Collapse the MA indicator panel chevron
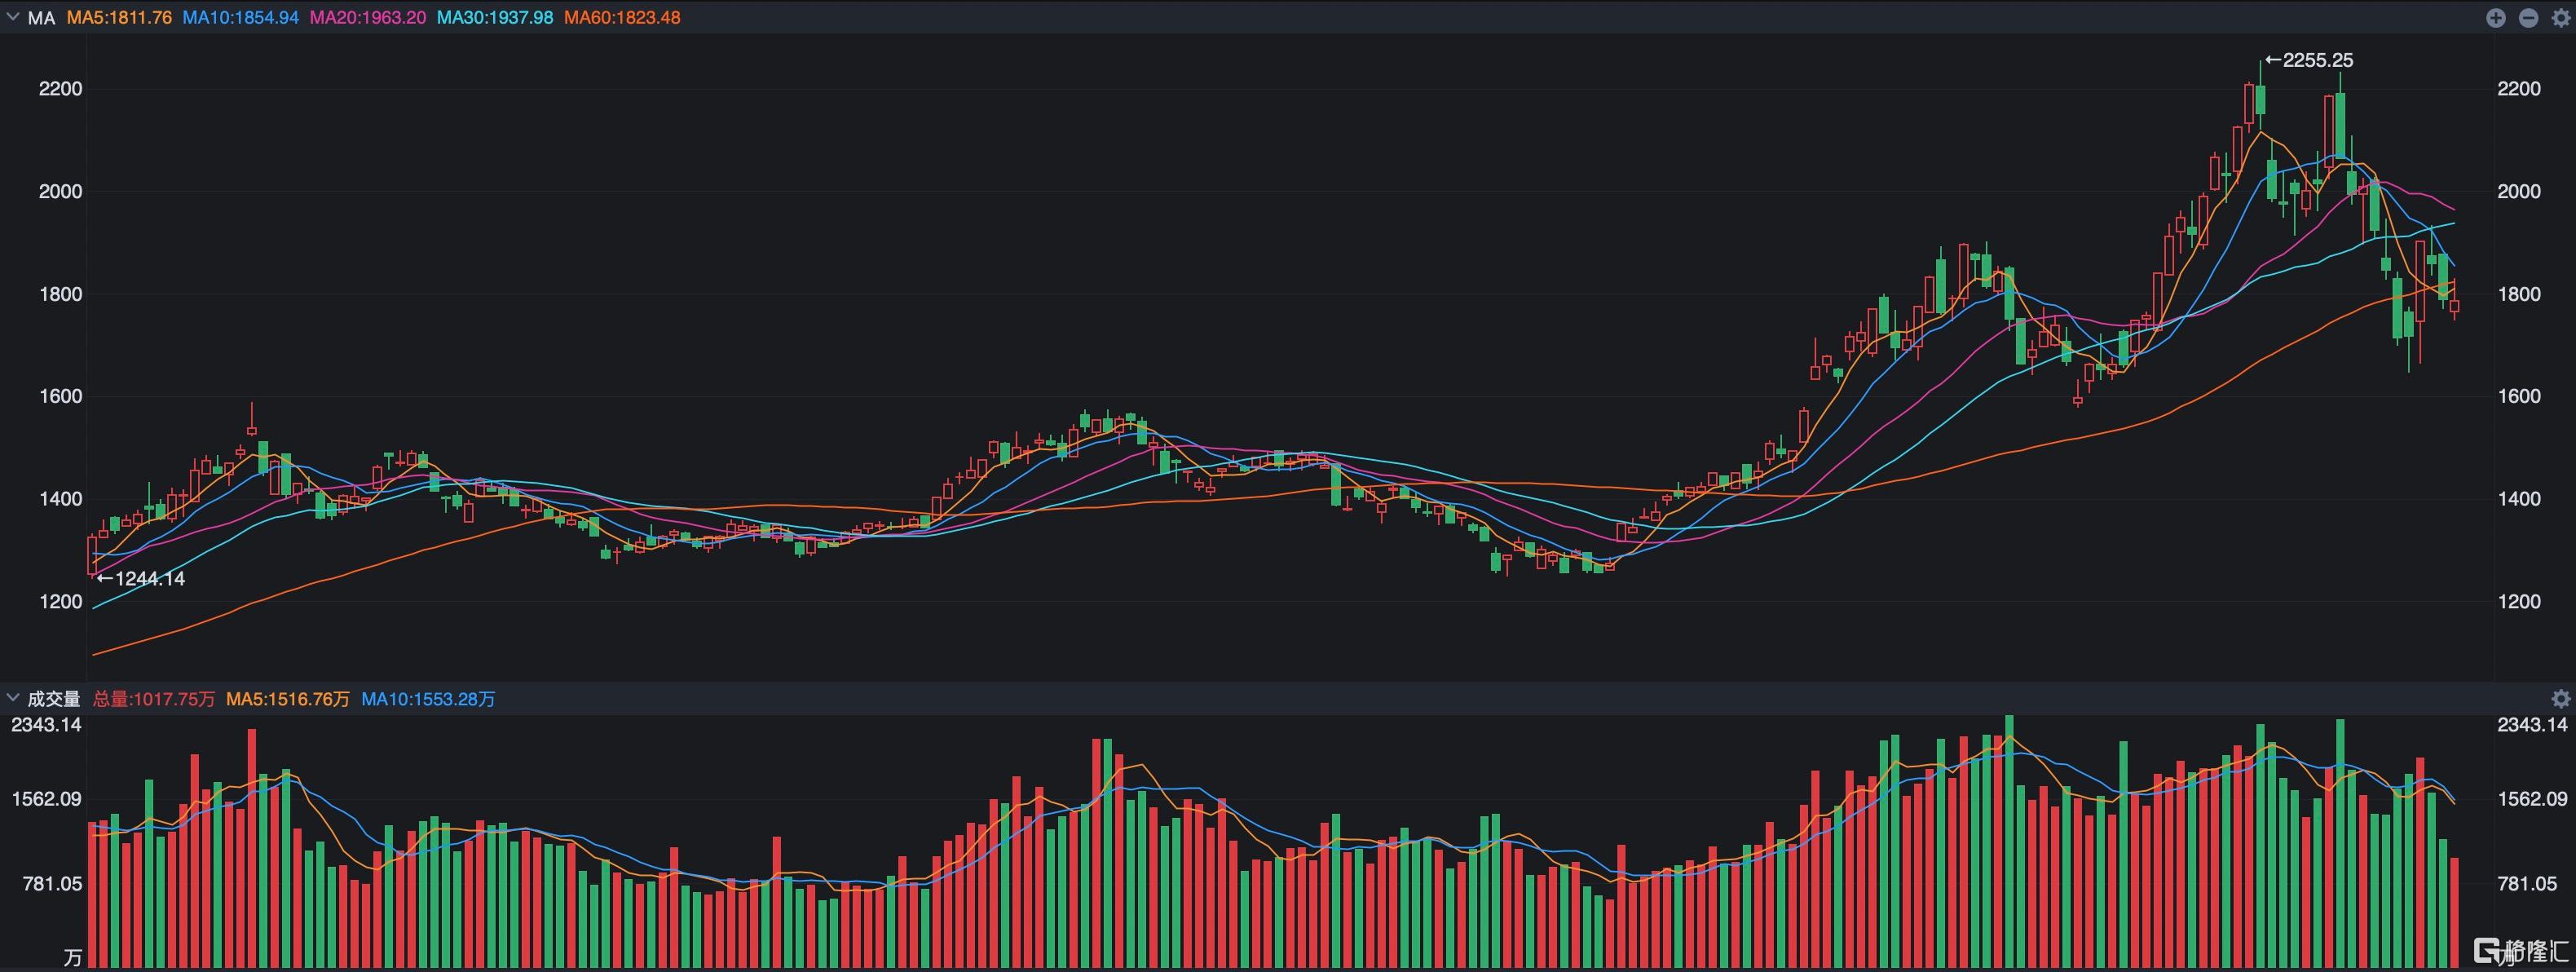This screenshot has width=2576, height=972. (13, 17)
